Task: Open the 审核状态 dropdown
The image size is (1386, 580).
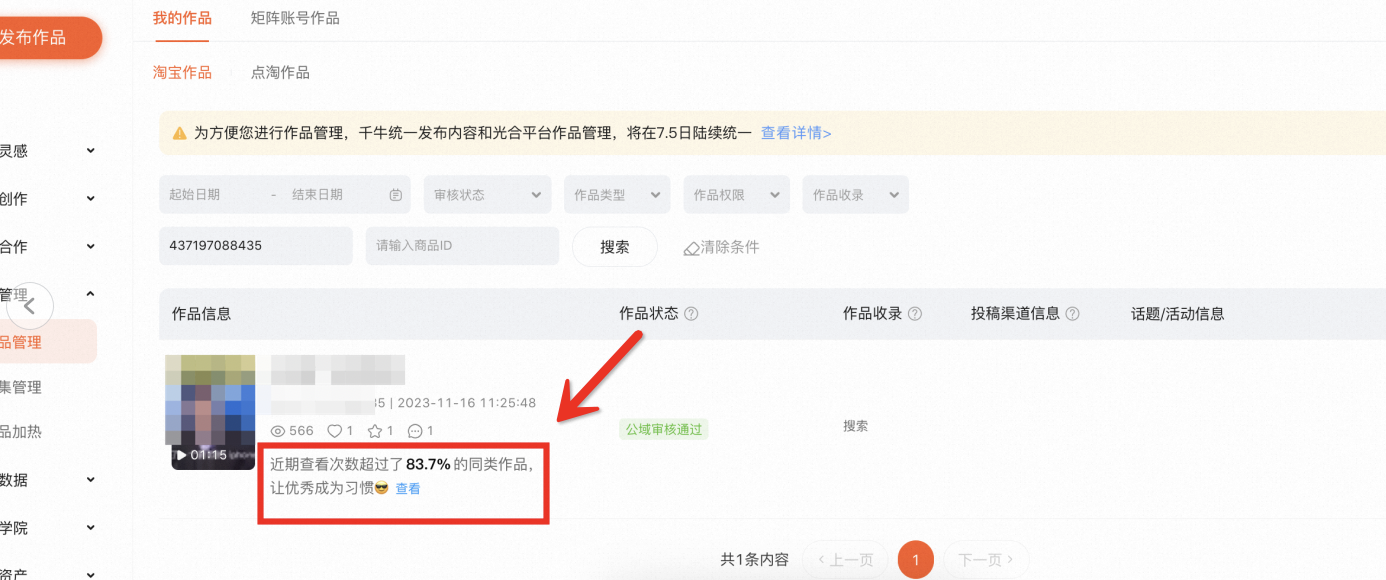Action: [487, 195]
